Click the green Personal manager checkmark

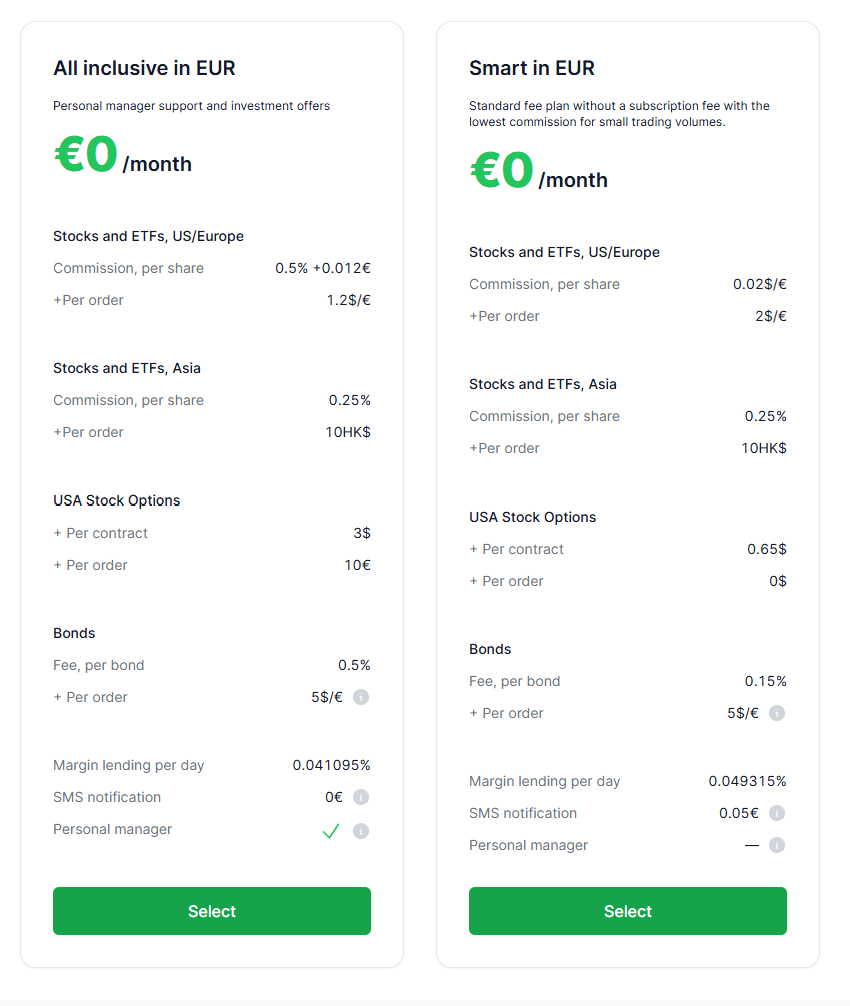tap(331, 830)
